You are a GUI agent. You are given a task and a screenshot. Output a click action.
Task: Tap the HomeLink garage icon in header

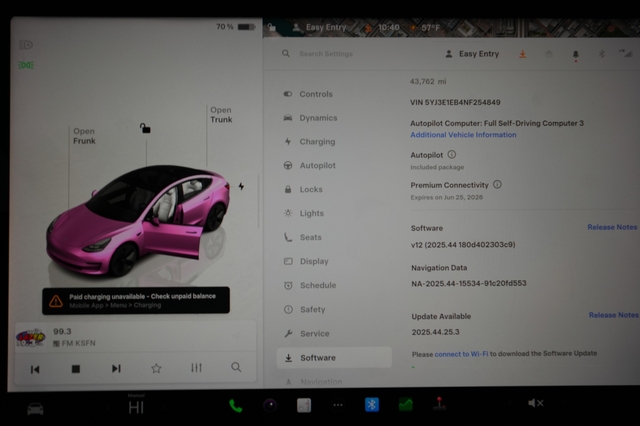pyautogui.click(x=549, y=53)
